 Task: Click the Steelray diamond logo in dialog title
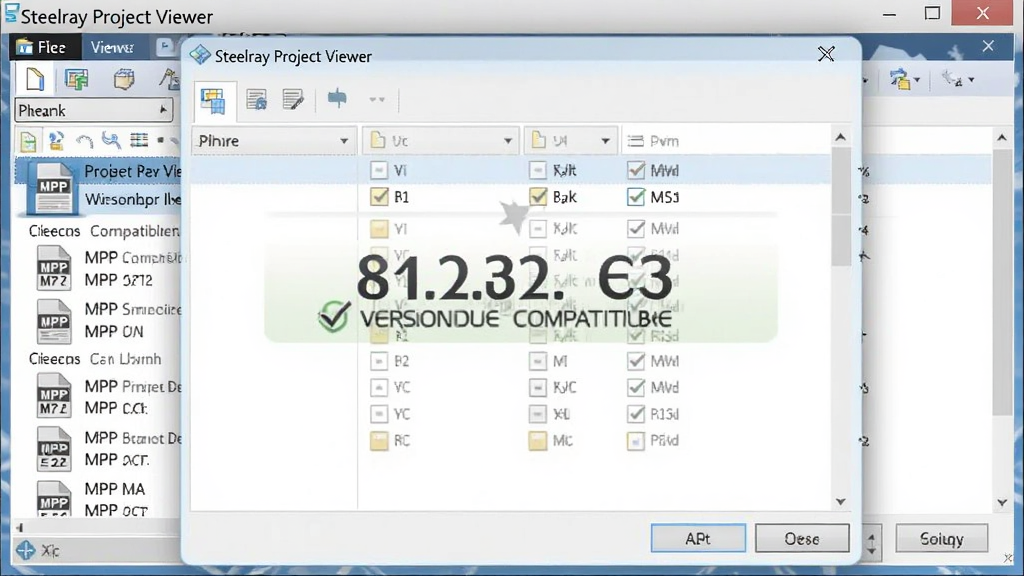[200, 56]
